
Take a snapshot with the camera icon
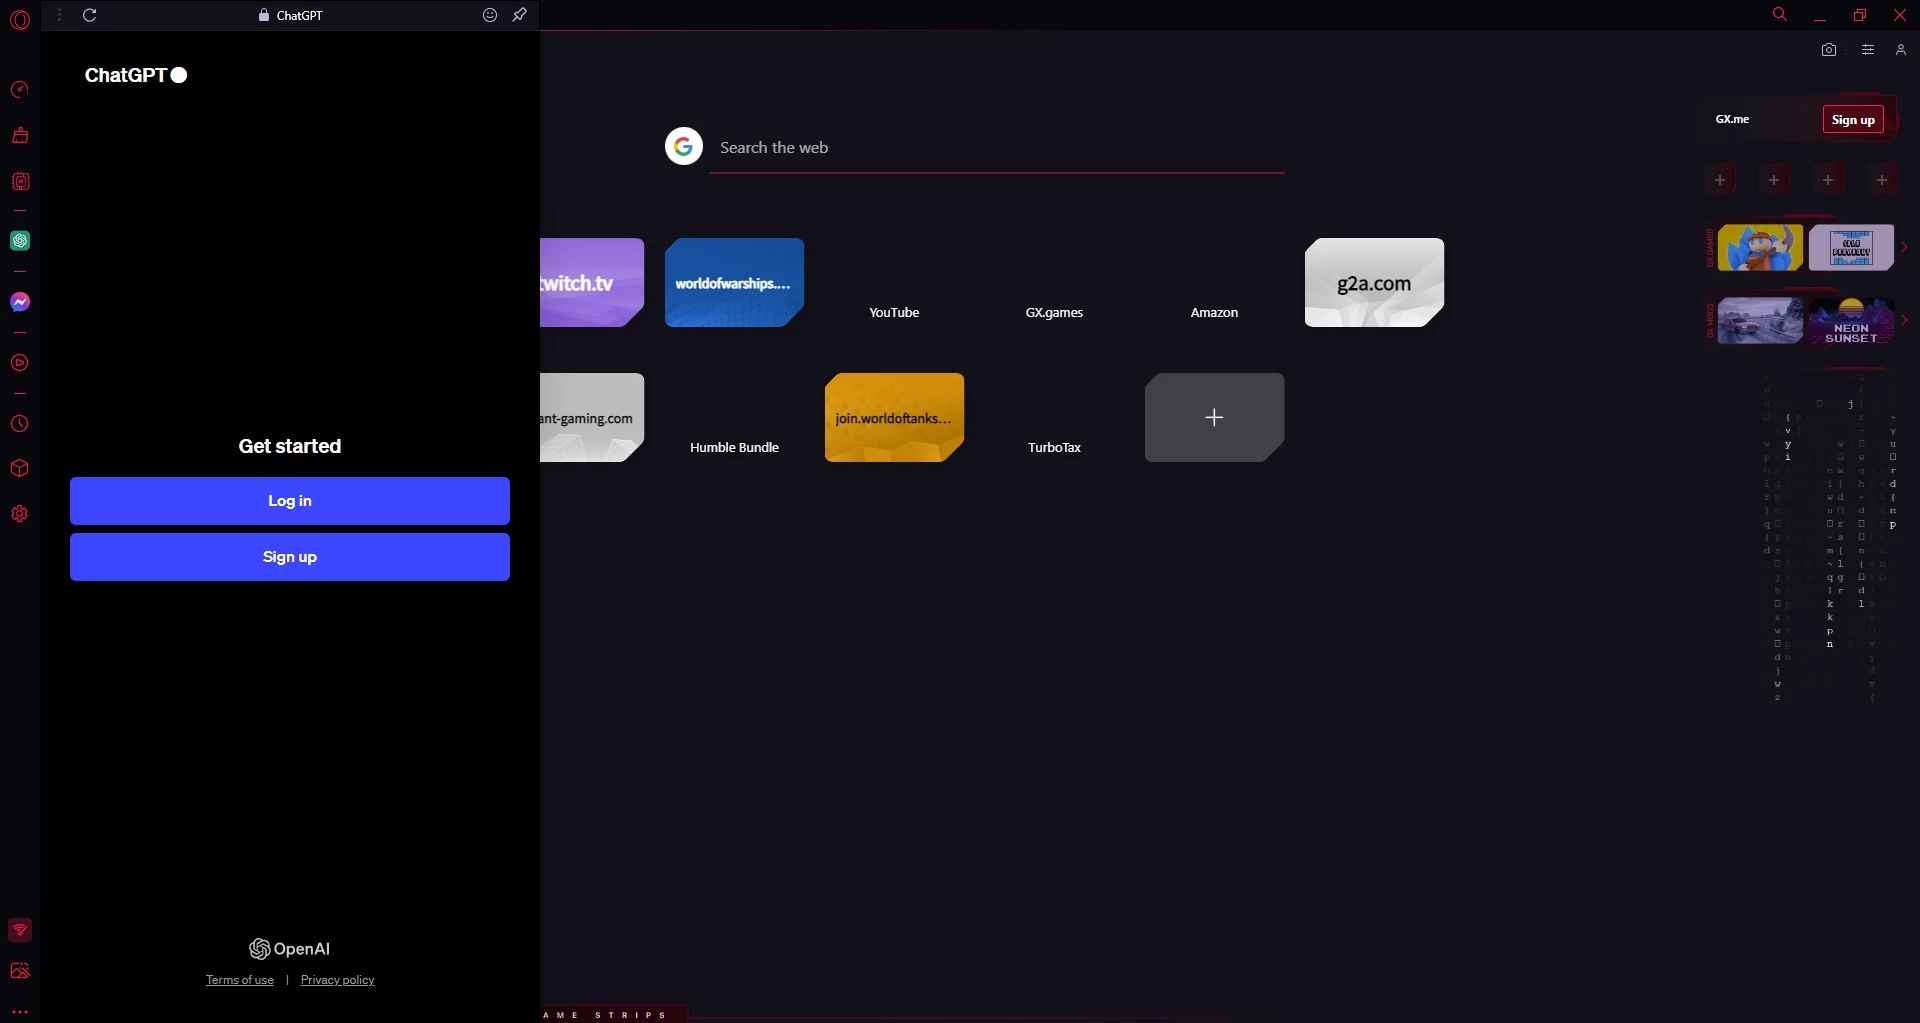coord(1829,50)
